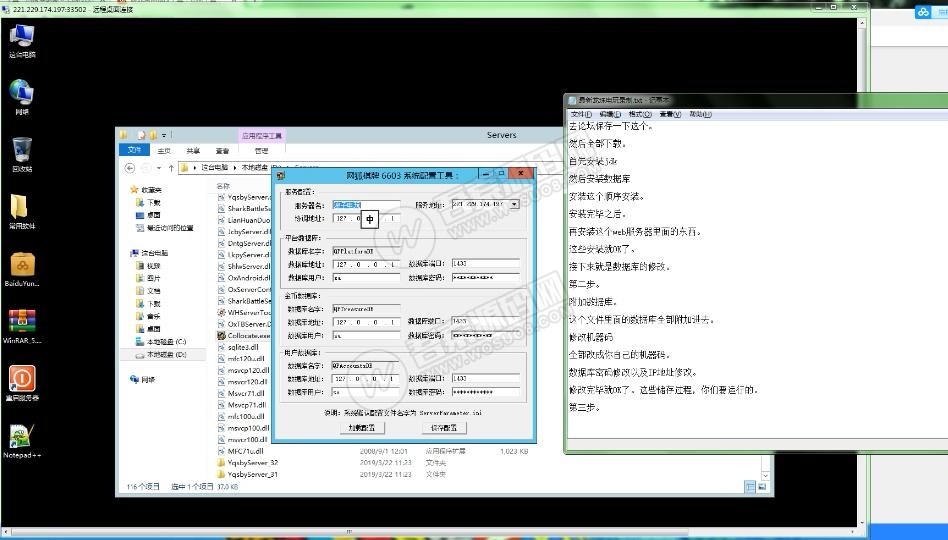This screenshot has height=540, width=948.
Task: Click the explorer file list scroll-down arrow
Action: click(x=765, y=476)
